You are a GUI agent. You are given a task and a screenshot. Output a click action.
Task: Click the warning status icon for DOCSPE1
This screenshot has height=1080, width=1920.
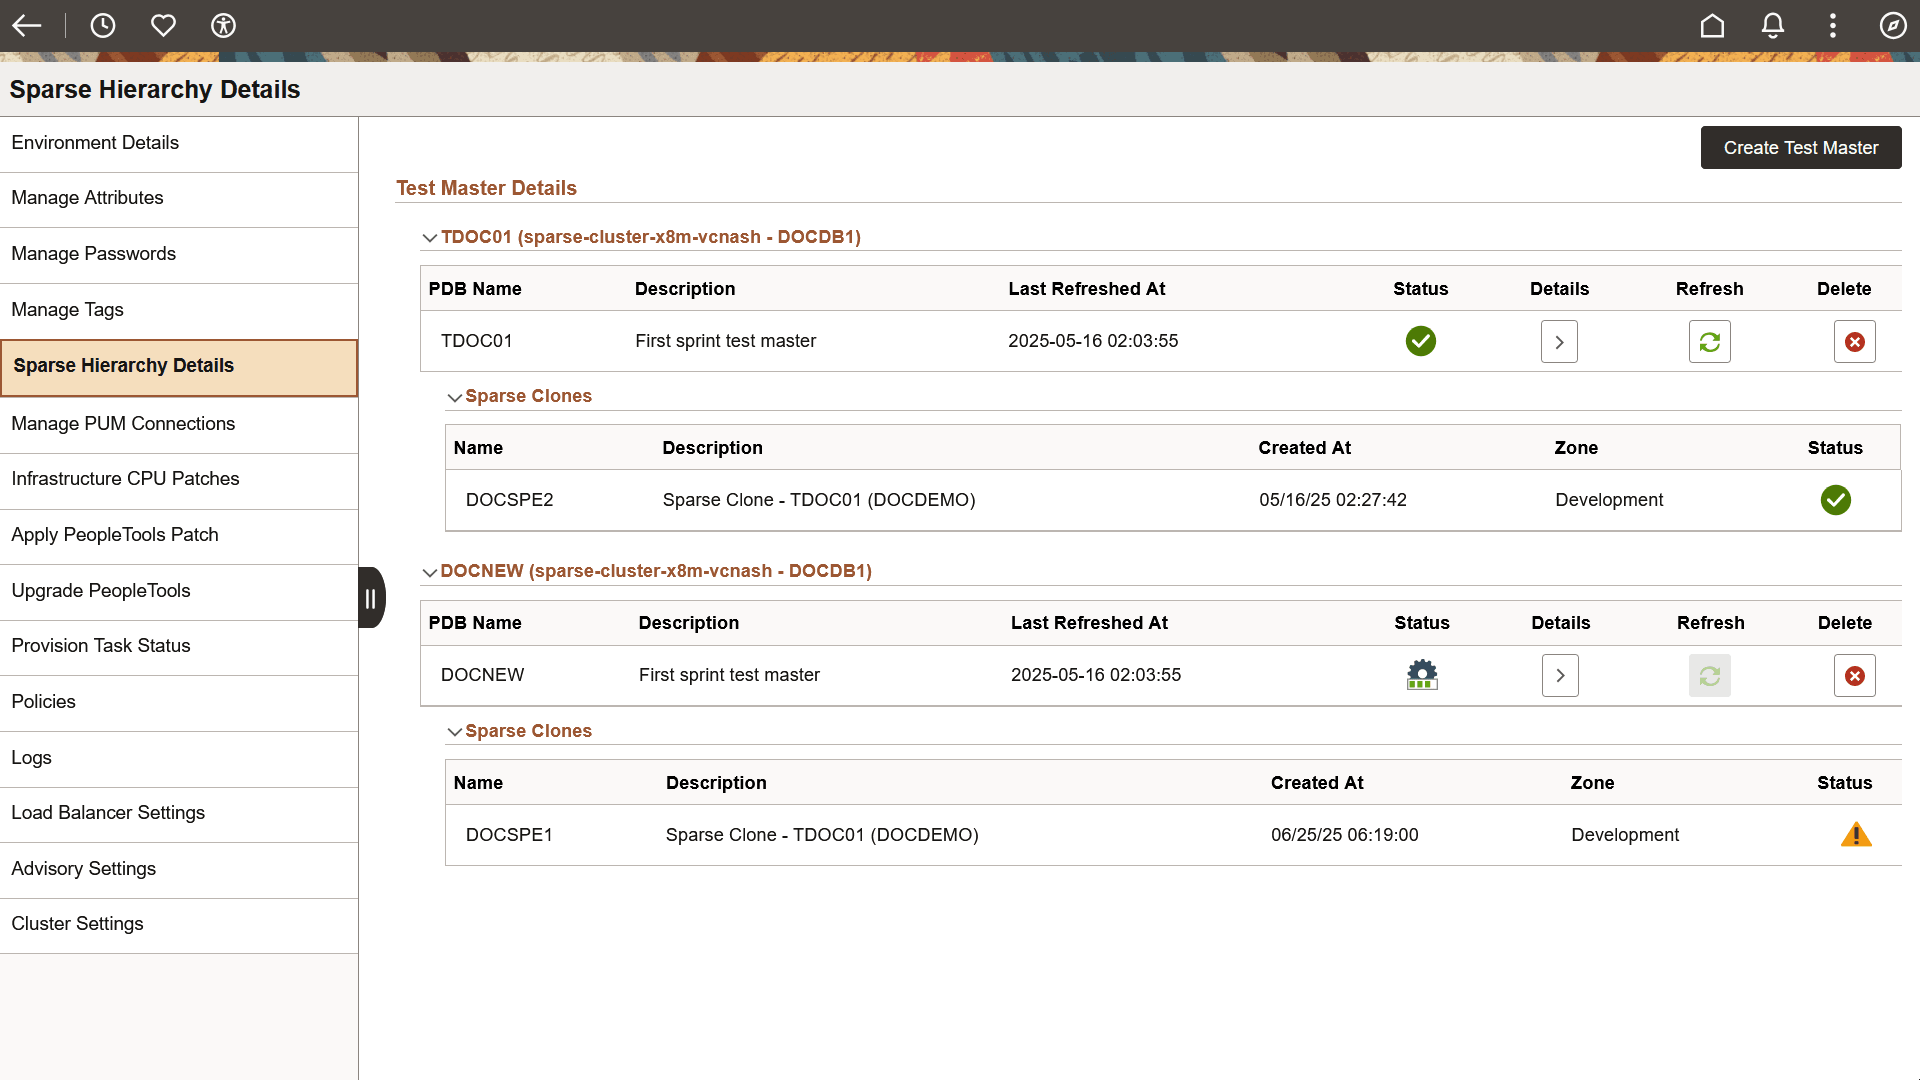tap(1856, 834)
